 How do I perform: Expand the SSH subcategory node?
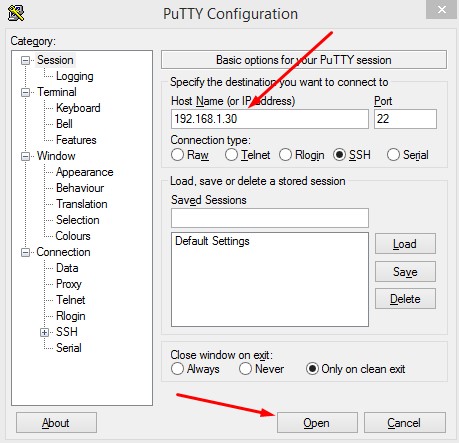tap(44, 332)
